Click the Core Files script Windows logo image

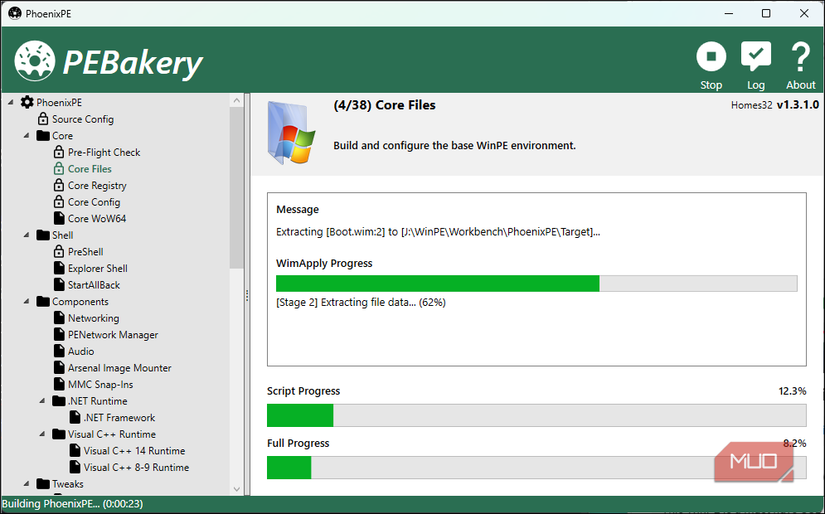291,133
